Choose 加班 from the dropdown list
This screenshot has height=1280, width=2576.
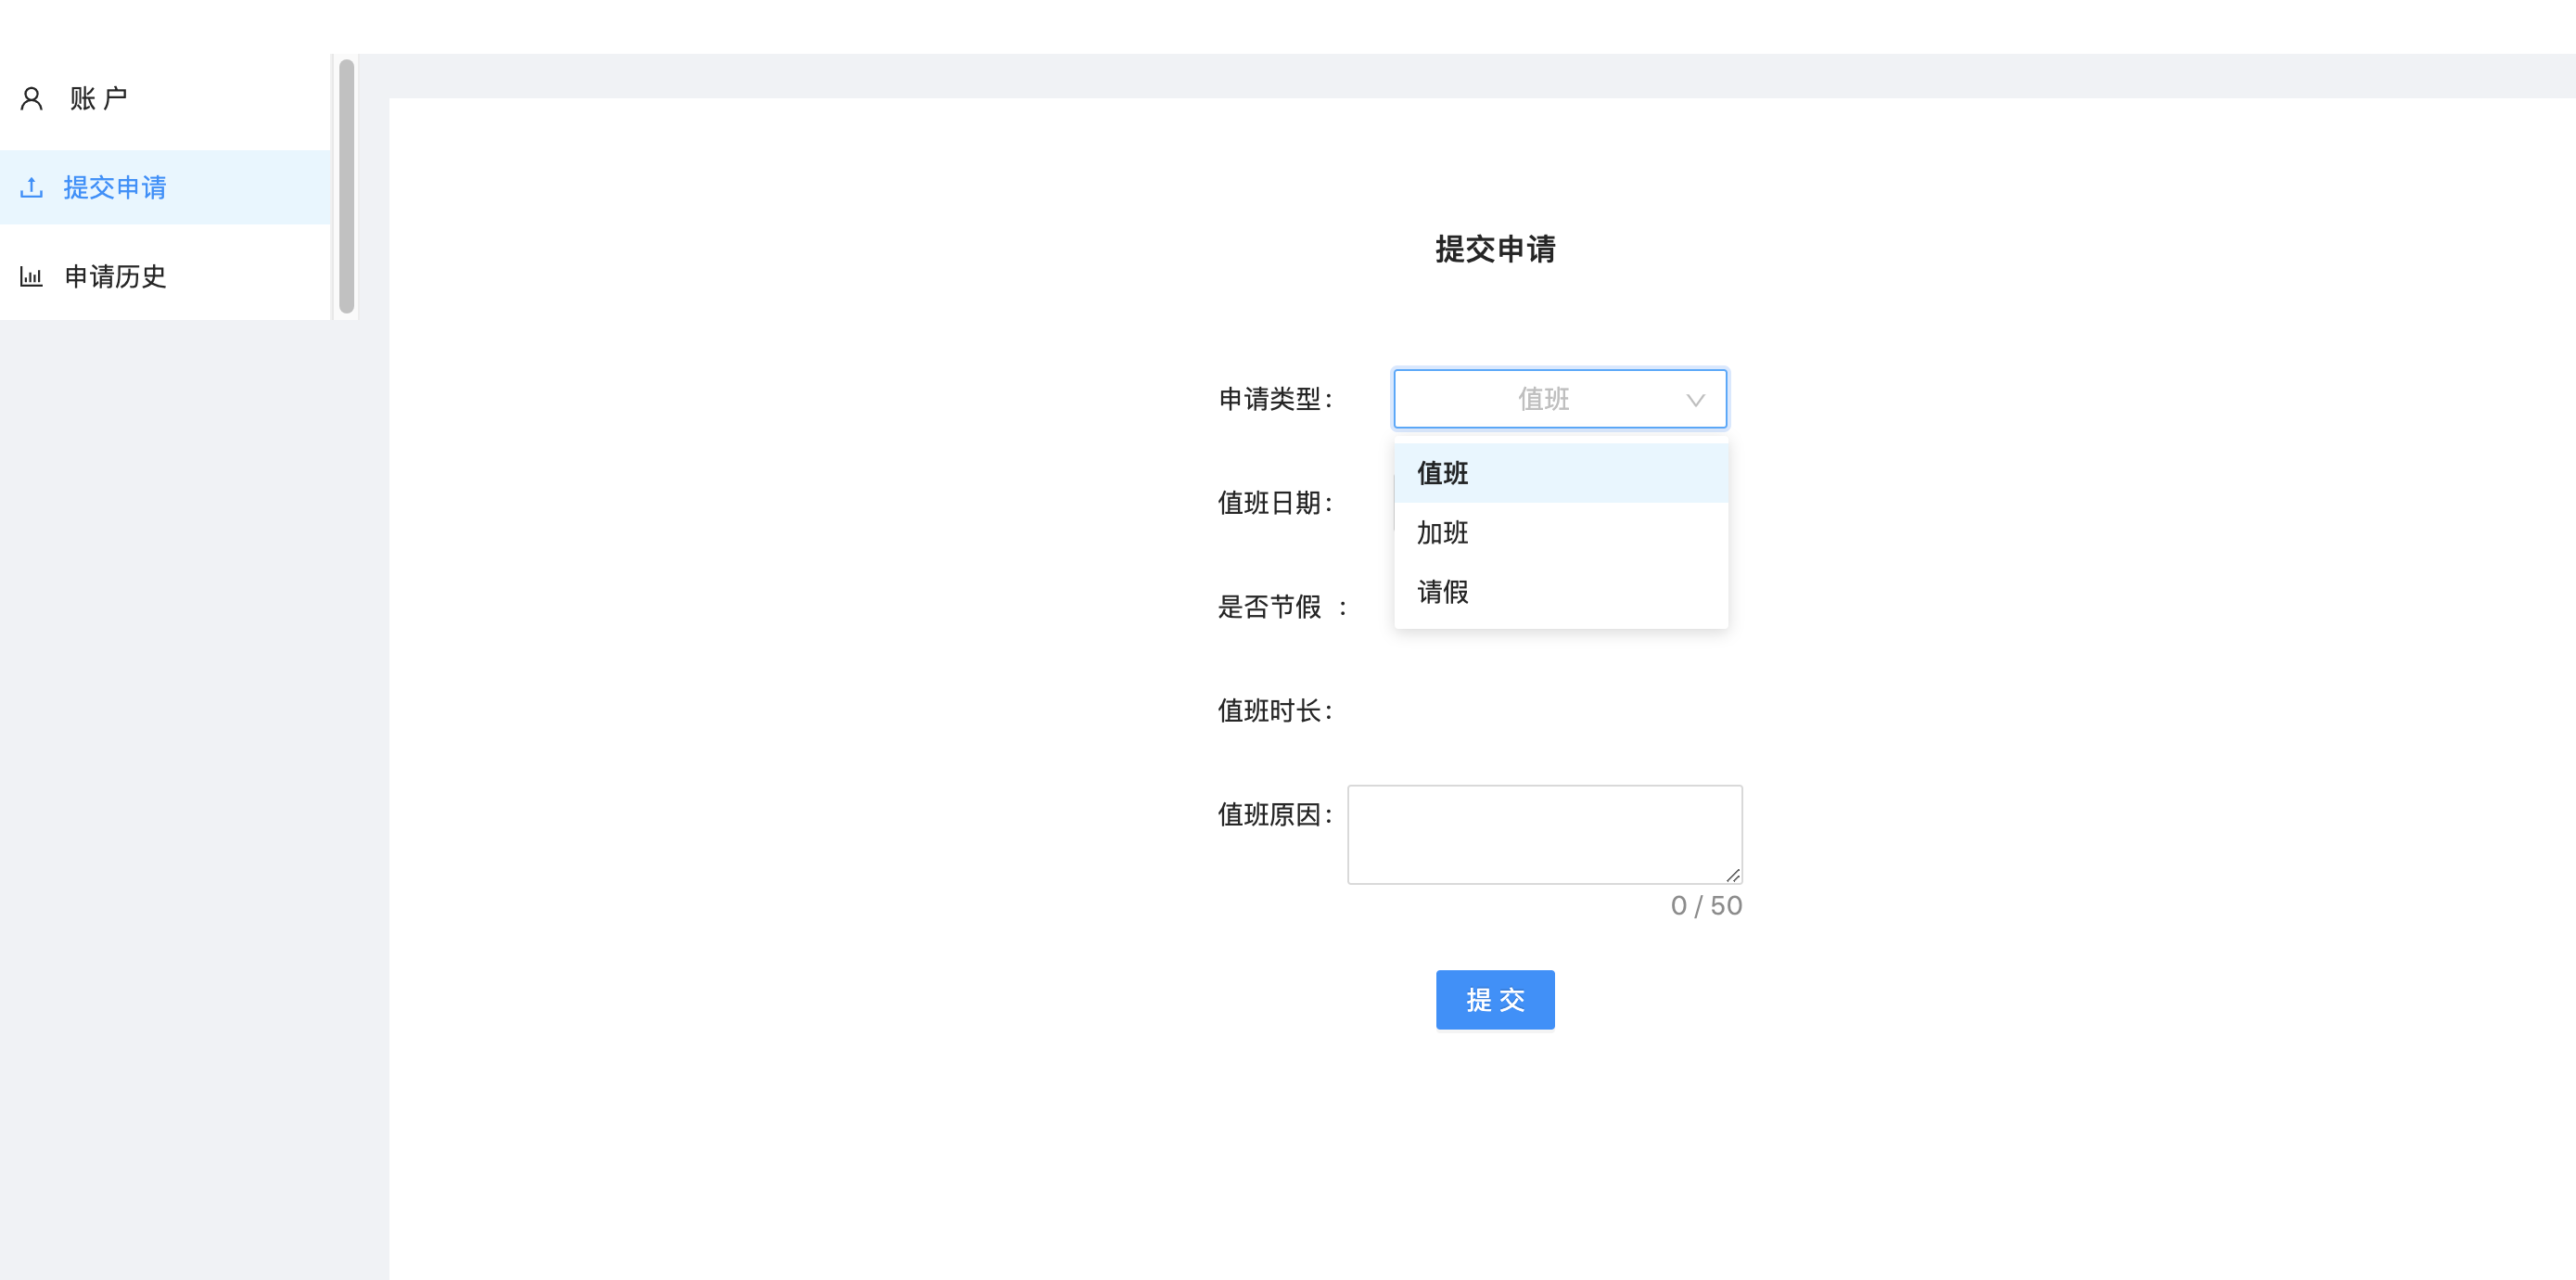click(x=1442, y=533)
